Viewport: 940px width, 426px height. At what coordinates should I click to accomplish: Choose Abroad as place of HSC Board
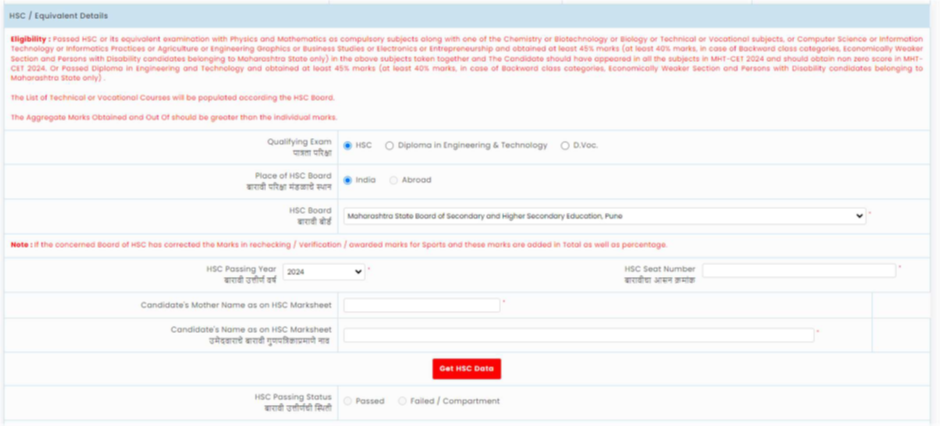393,180
